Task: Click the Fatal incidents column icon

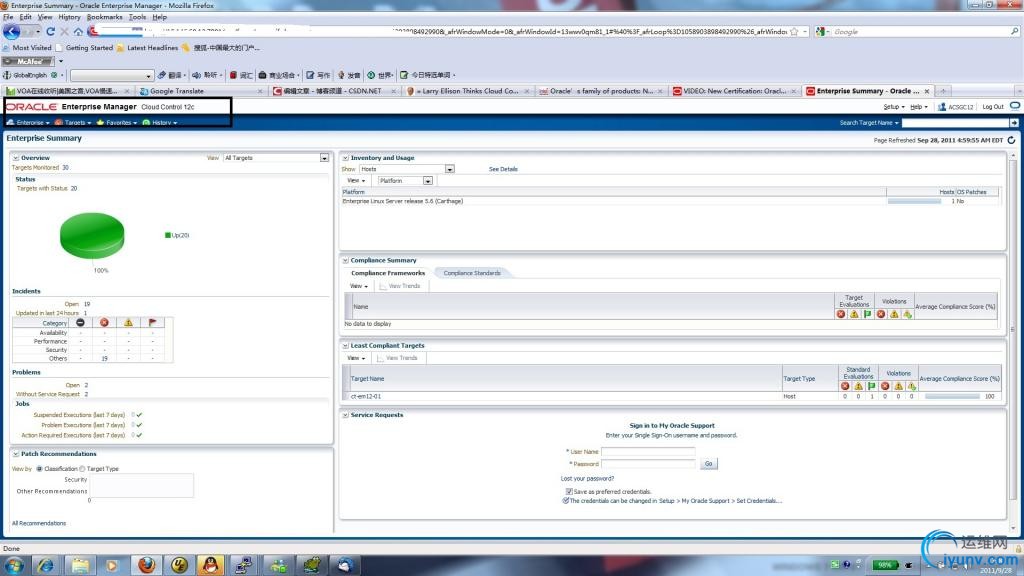Action: [80, 323]
